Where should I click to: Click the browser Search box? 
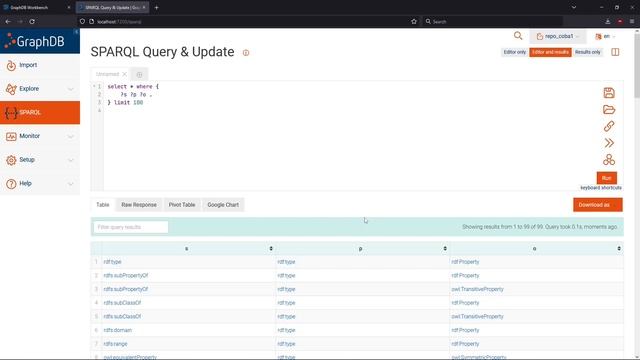point(493,21)
